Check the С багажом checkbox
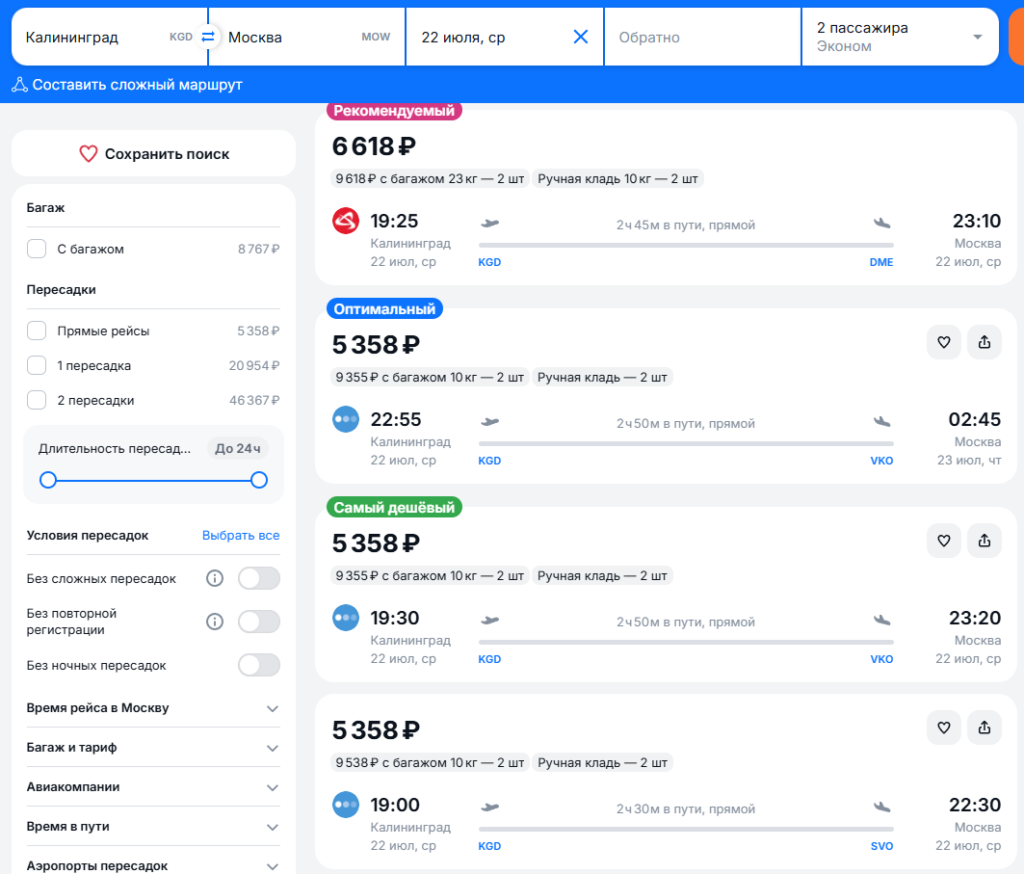This screenshot has width=1024, height=874. 37,249
